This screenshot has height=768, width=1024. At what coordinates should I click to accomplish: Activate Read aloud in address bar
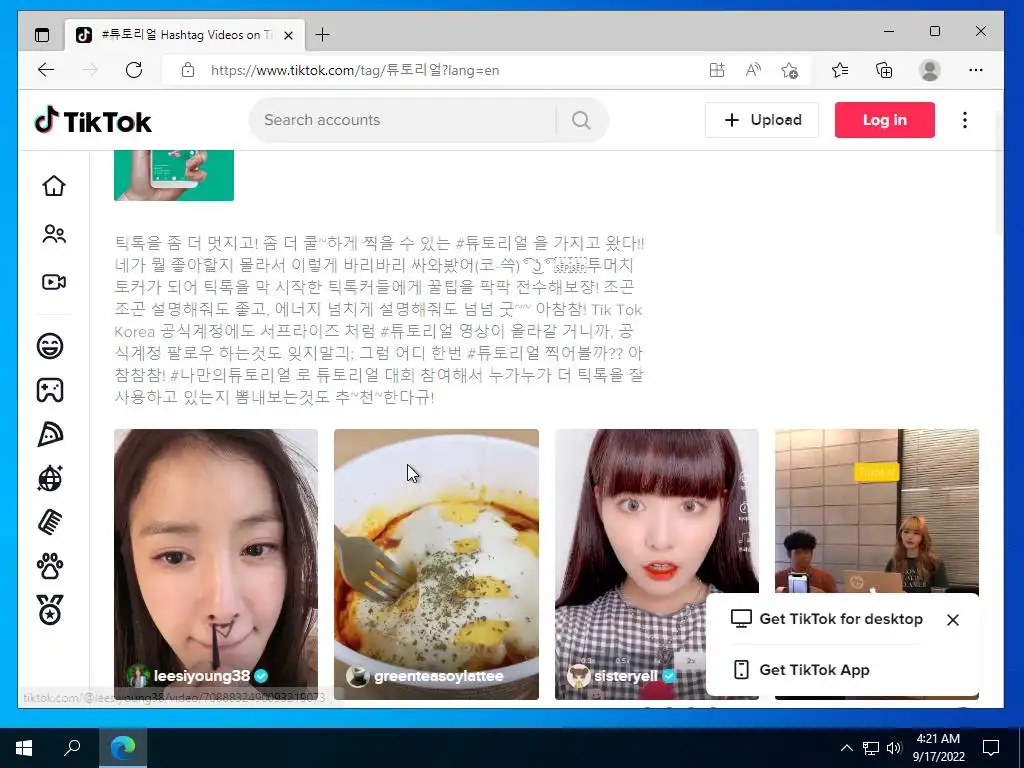(753, 70)
